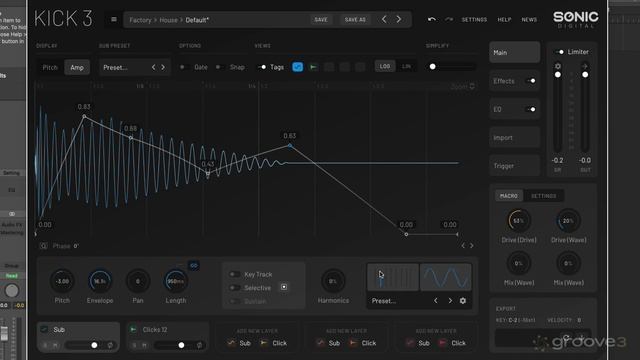Viewport: 640px width, 360px height.
Task: Toggle the EQ switch
Action: pos(531,109)
